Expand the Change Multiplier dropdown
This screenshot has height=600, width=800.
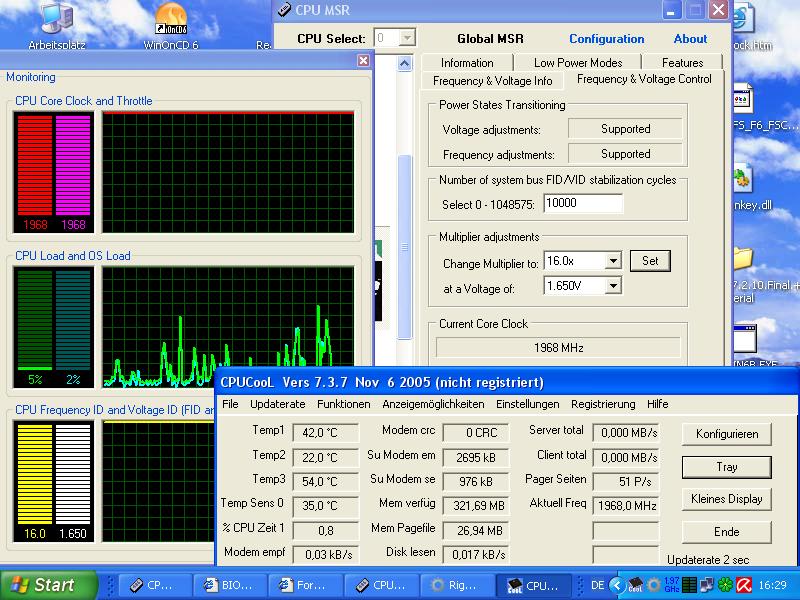[613, 261]
